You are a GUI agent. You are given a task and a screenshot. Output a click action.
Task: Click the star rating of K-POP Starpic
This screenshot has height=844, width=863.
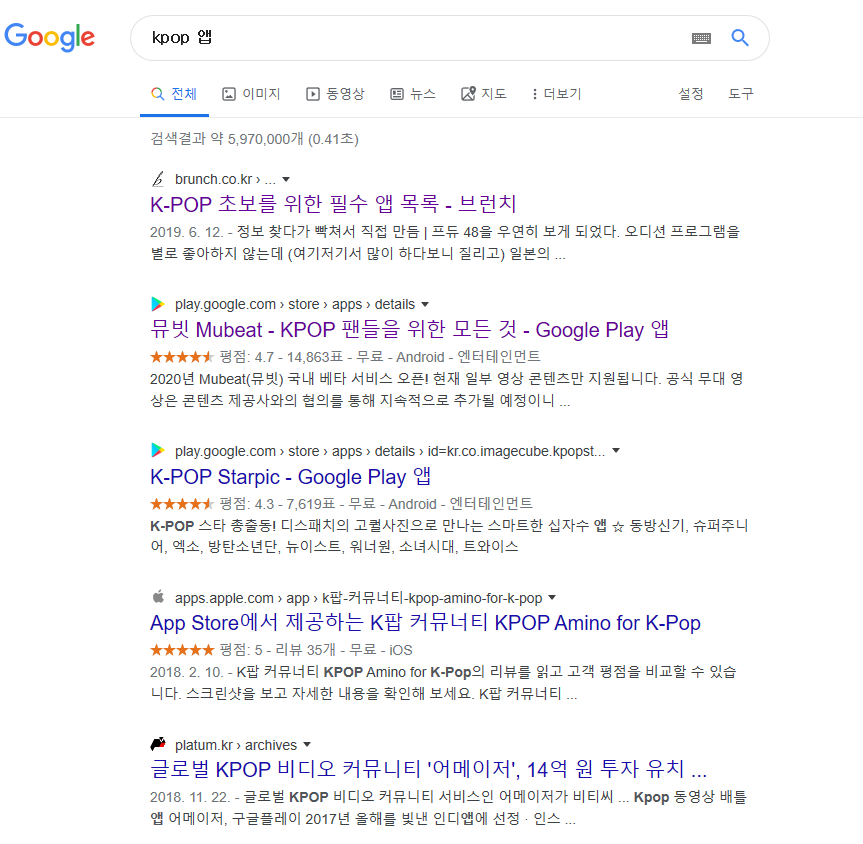[x=182, y=504]
